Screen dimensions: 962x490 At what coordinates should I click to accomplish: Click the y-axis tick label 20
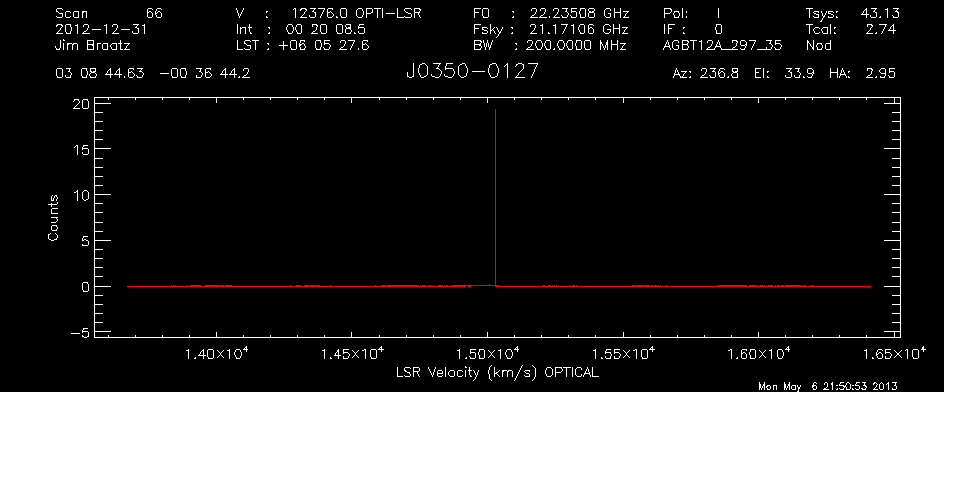(81, 105)
